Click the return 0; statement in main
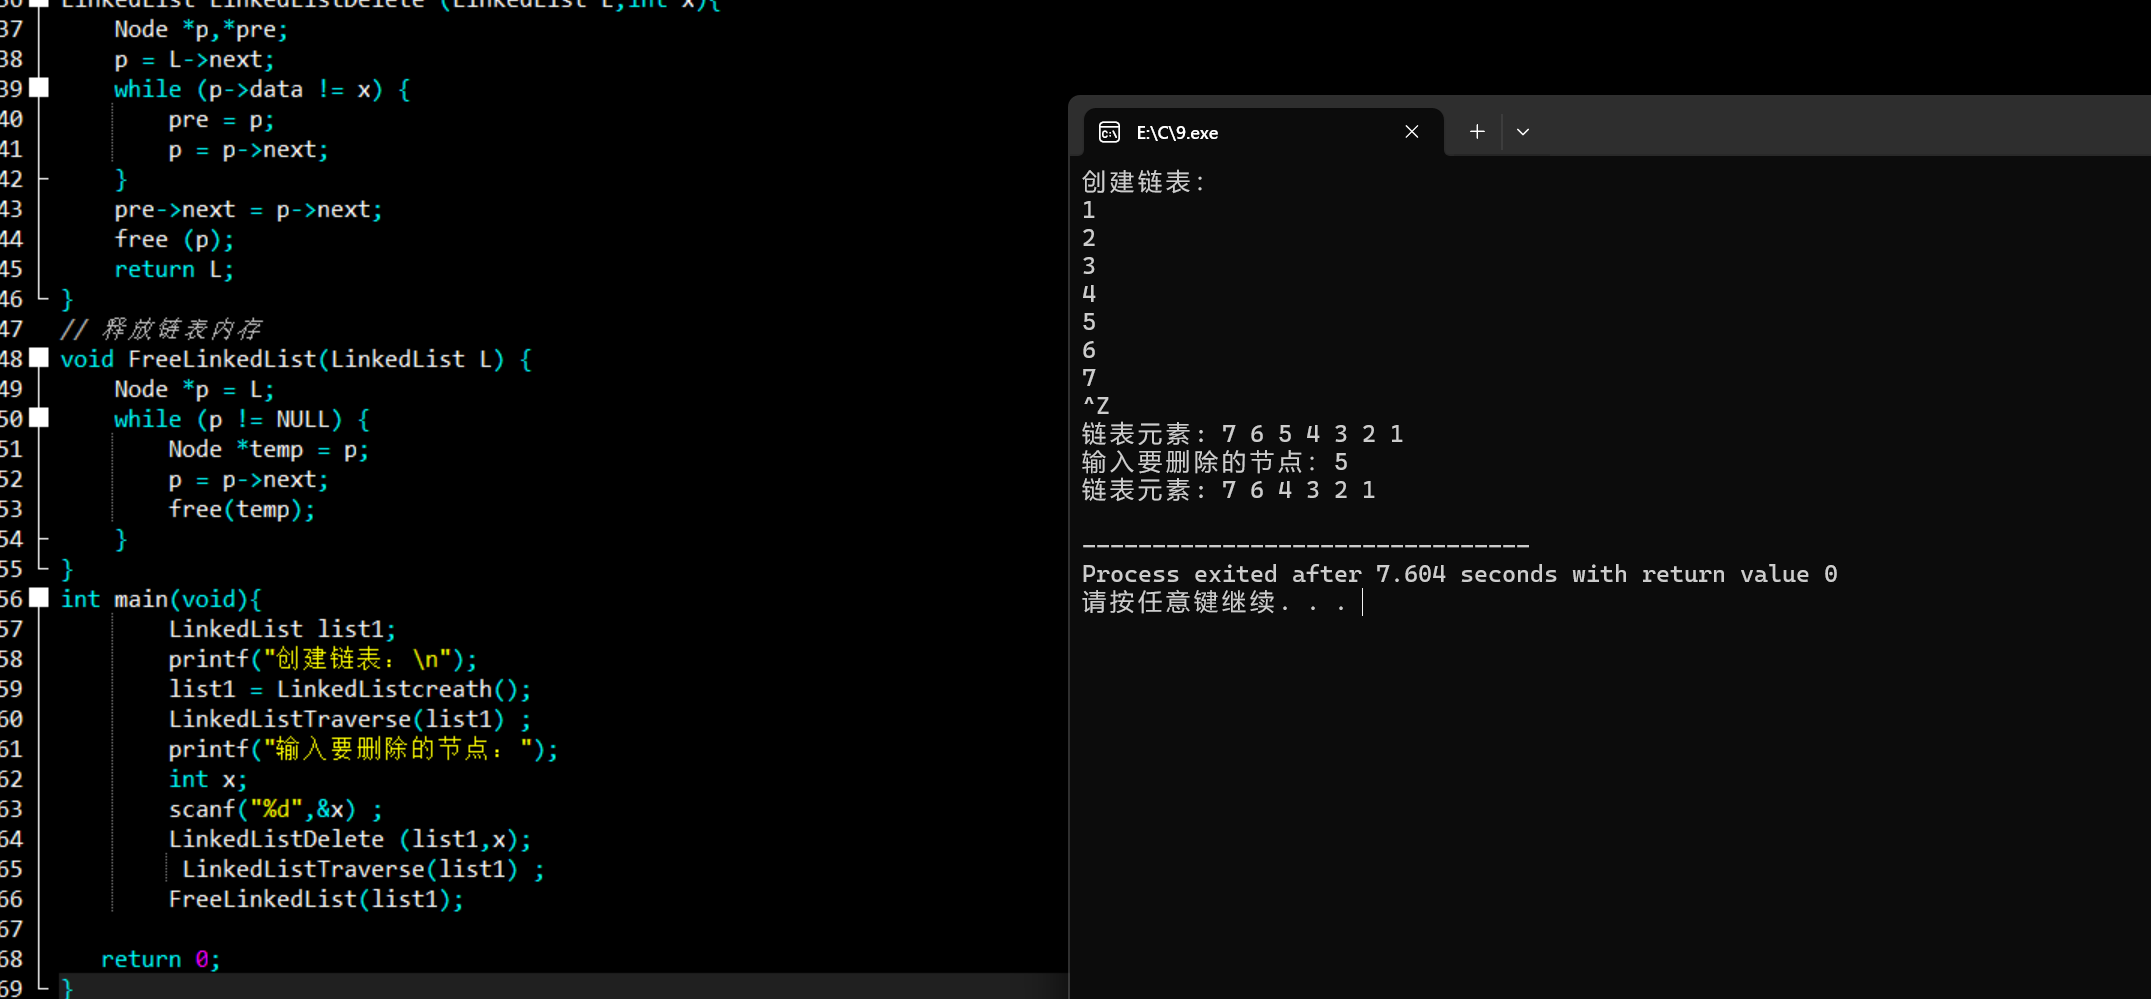Image resolution: width=2151 pixels, height=999 pixels. tap(160, 958)
